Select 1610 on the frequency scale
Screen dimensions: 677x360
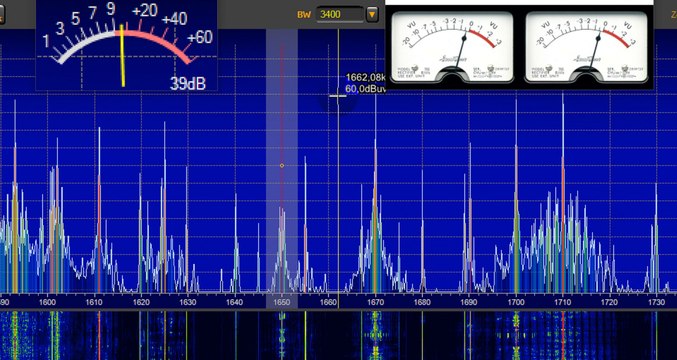point(94,302)
